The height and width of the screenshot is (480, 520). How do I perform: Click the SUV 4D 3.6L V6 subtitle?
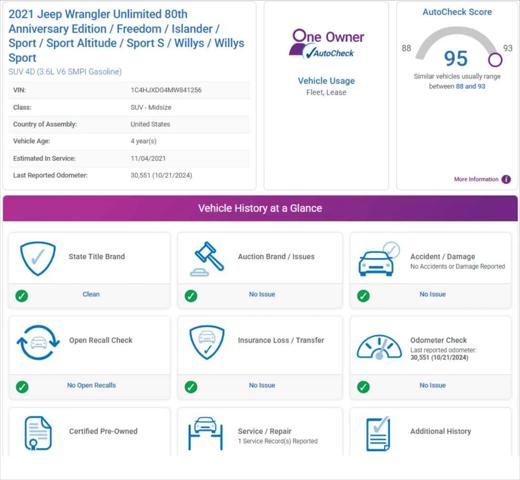(x=65, y=72)
